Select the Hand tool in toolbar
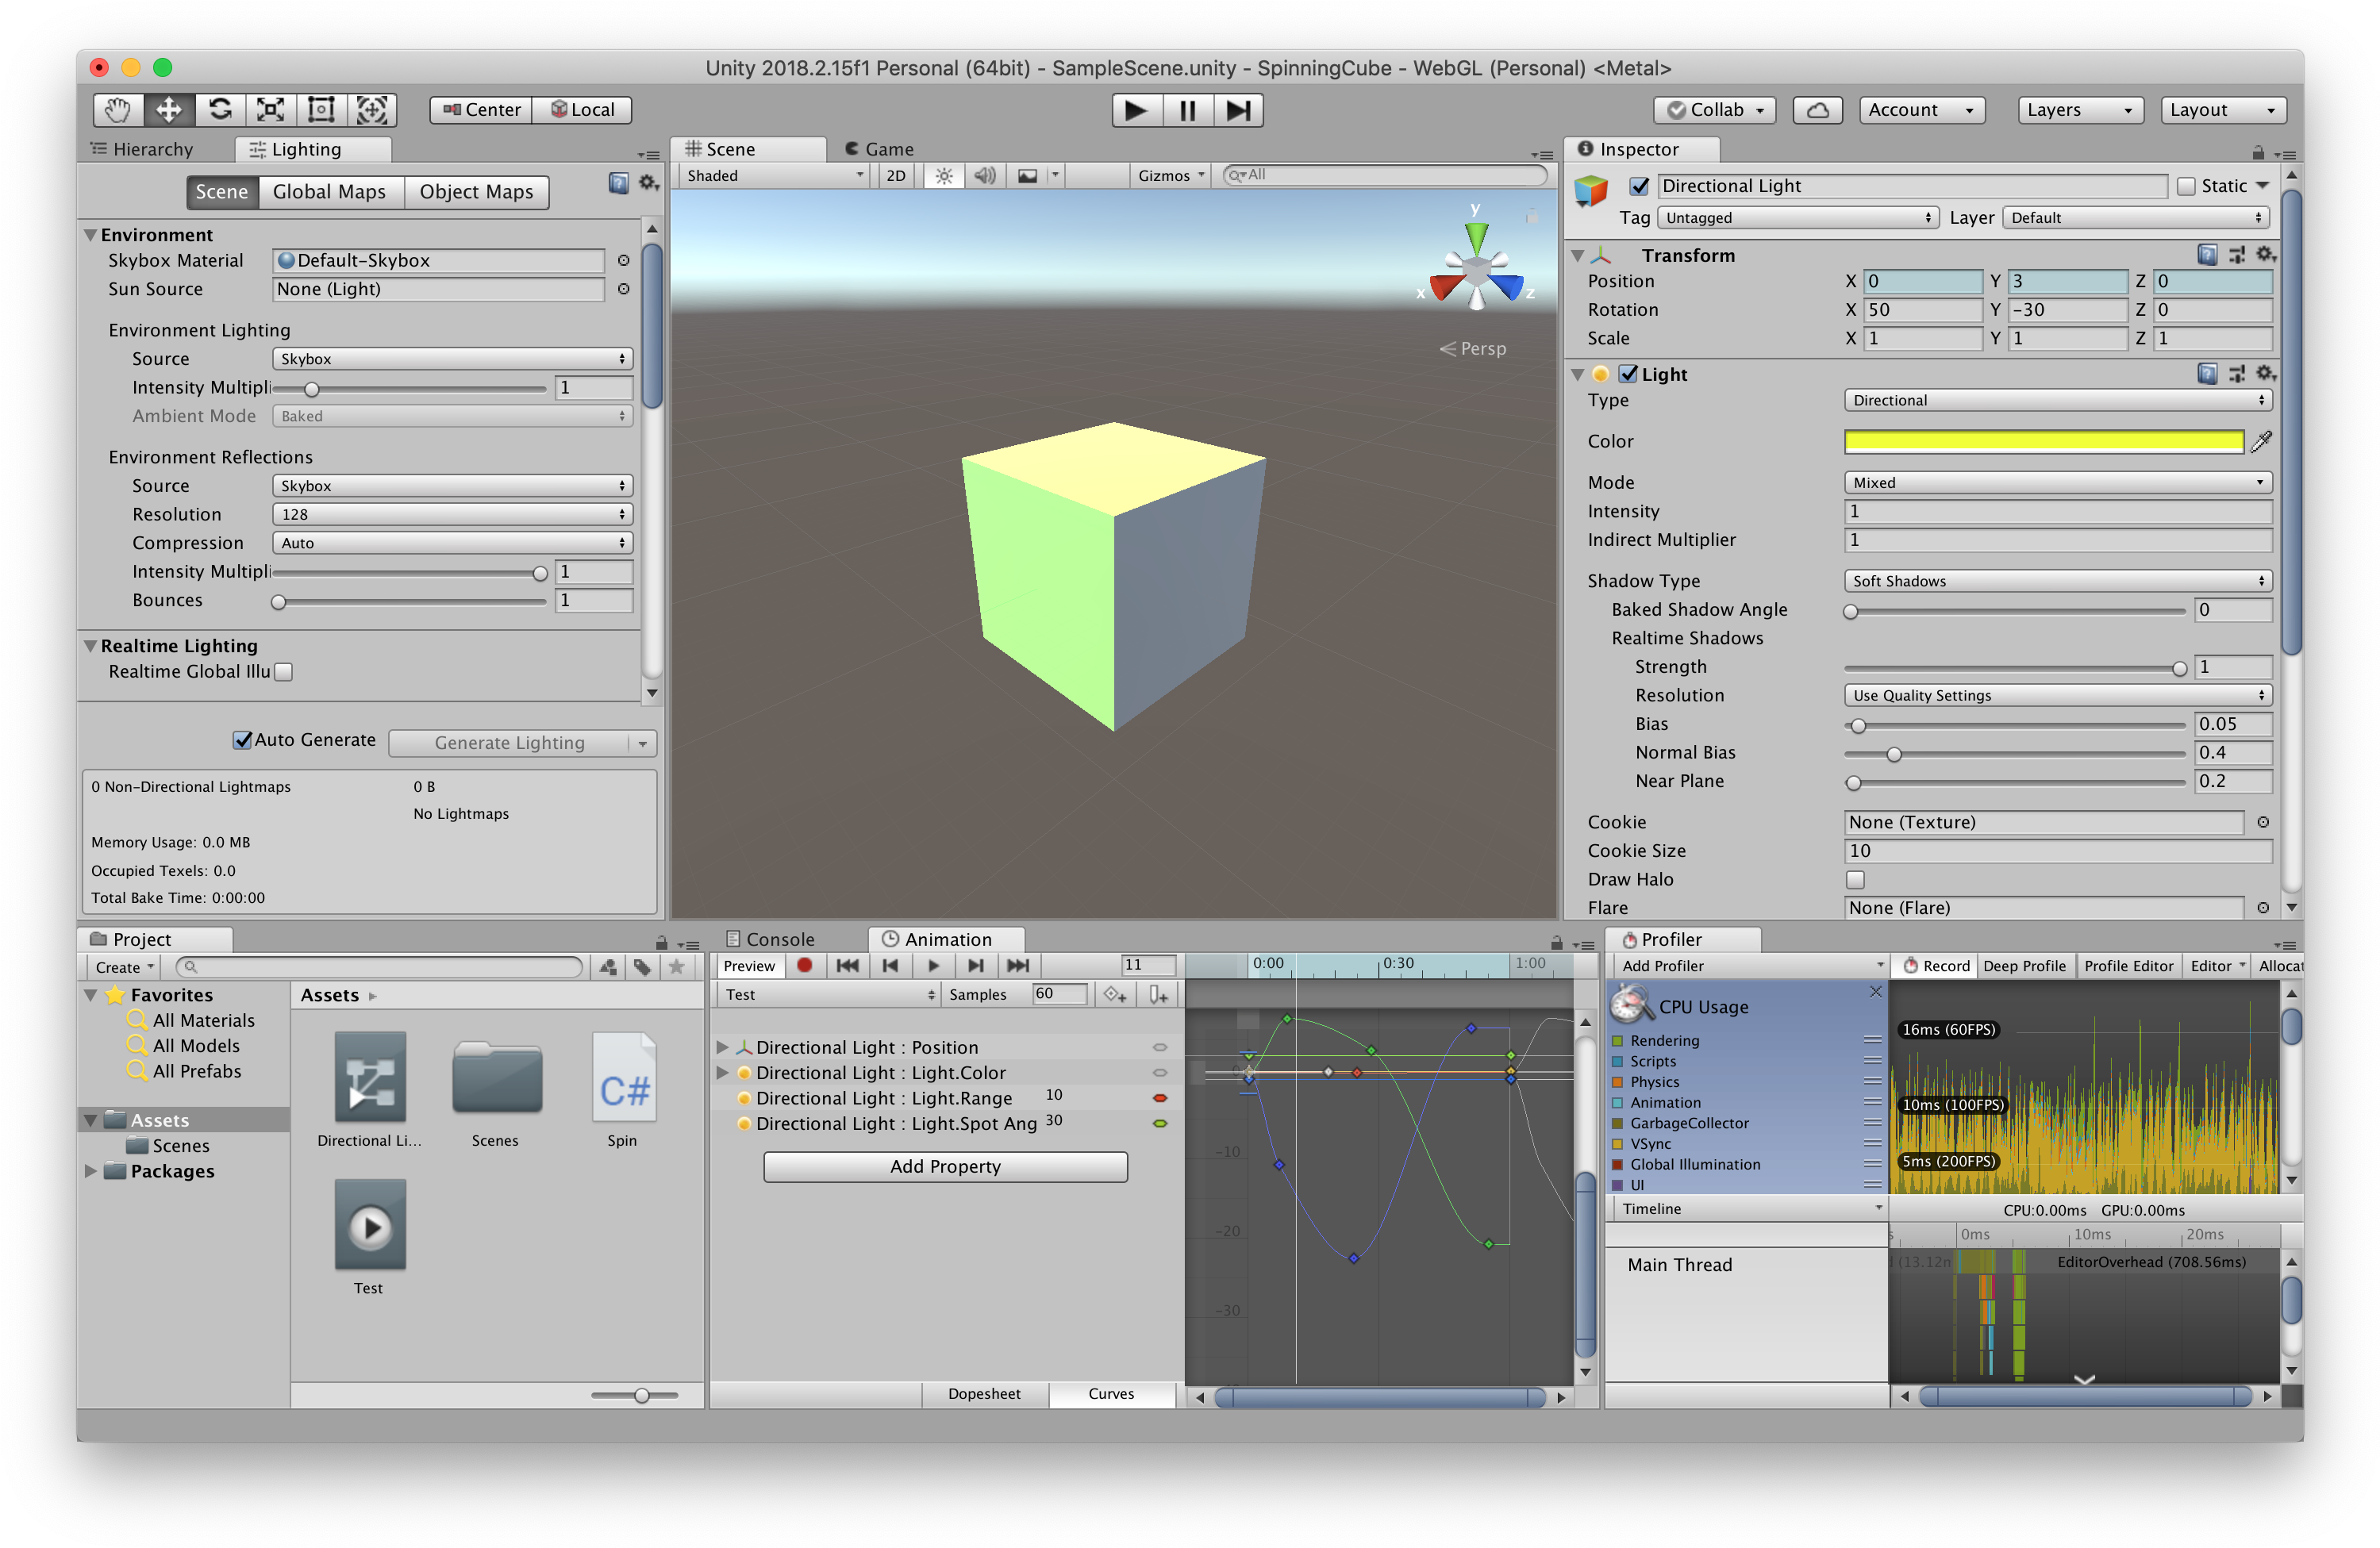2380x1548 pixels. point(118,110)
